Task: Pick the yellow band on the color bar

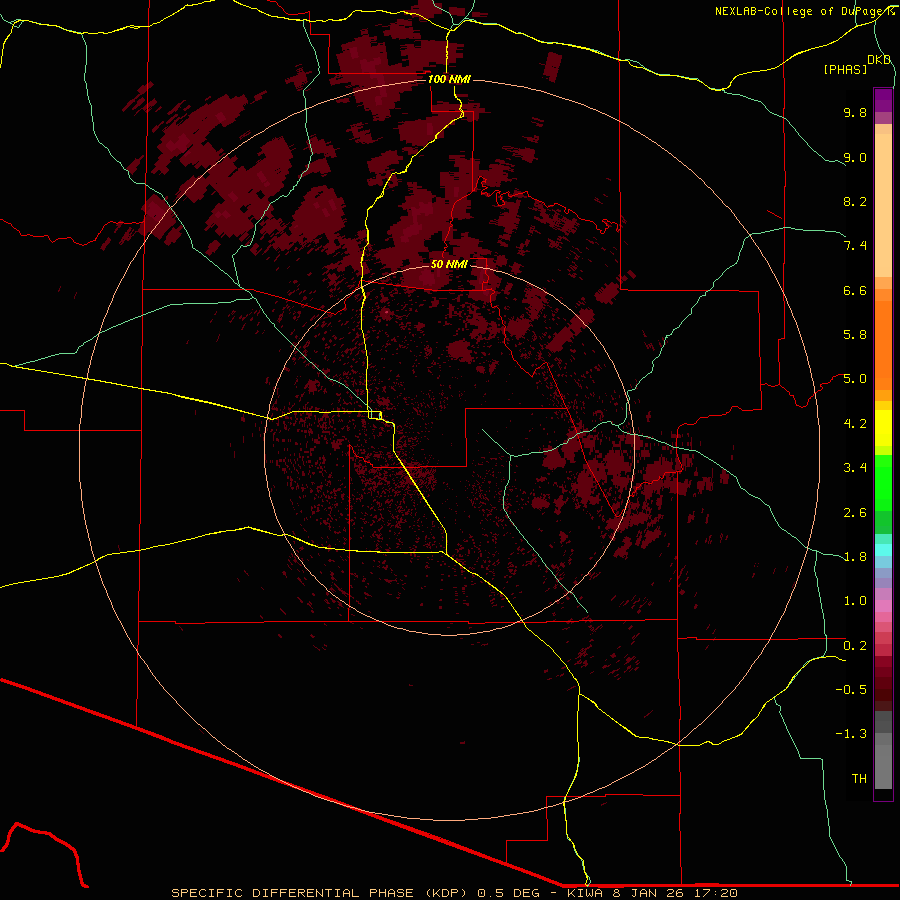Action: point(883,428)
